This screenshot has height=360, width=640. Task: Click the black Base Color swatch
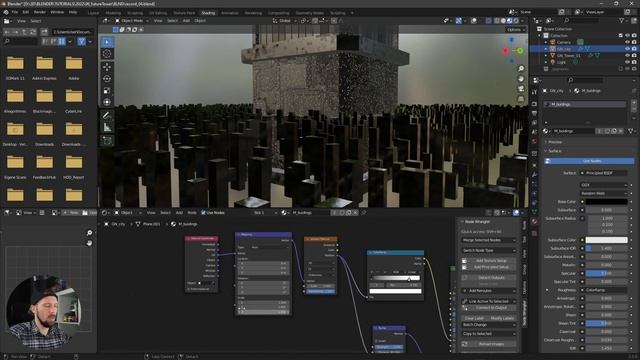point(606,202)
